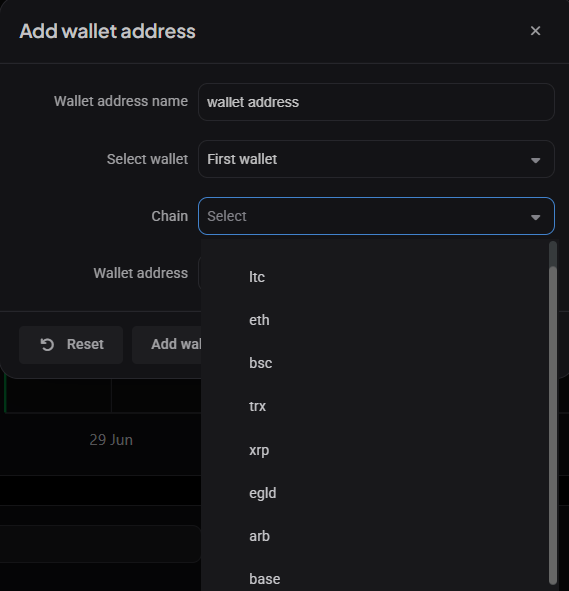The image size is (569, 591).
Task: Click the Add wallet address dialog title
Action: click(107, 31)
